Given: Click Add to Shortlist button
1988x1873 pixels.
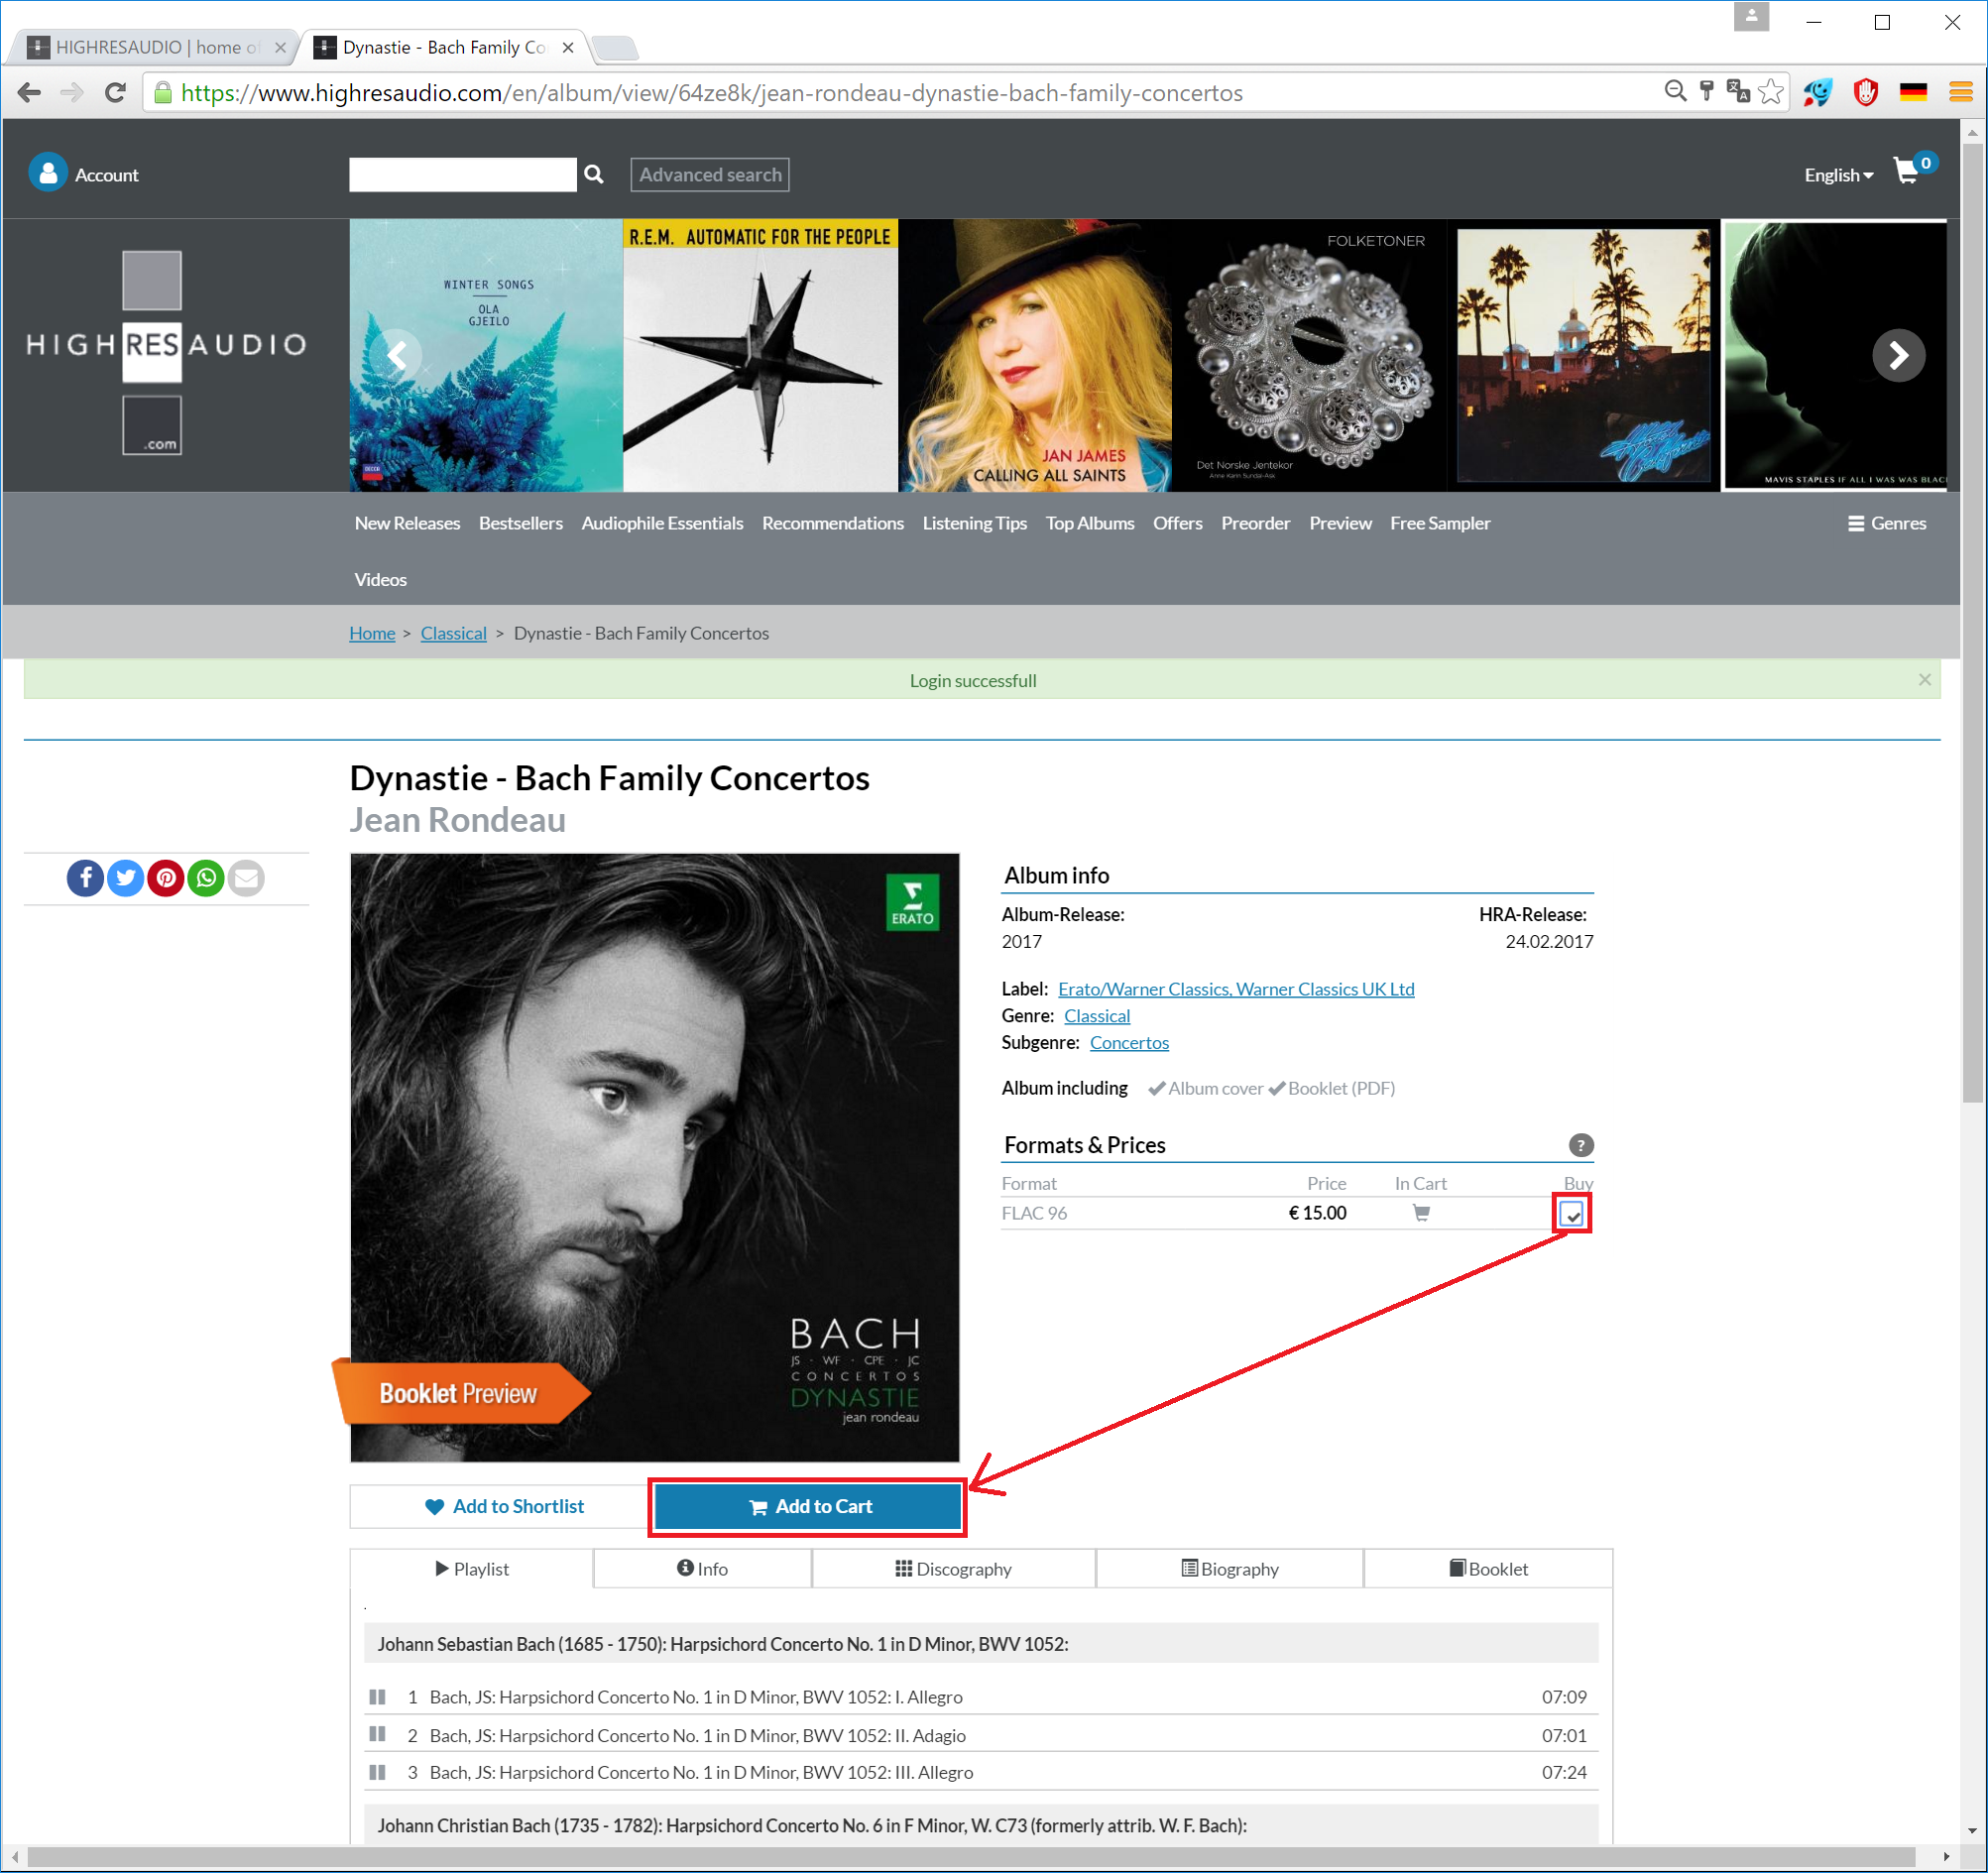Looking at the screenshot, I should pos(503,1506).
